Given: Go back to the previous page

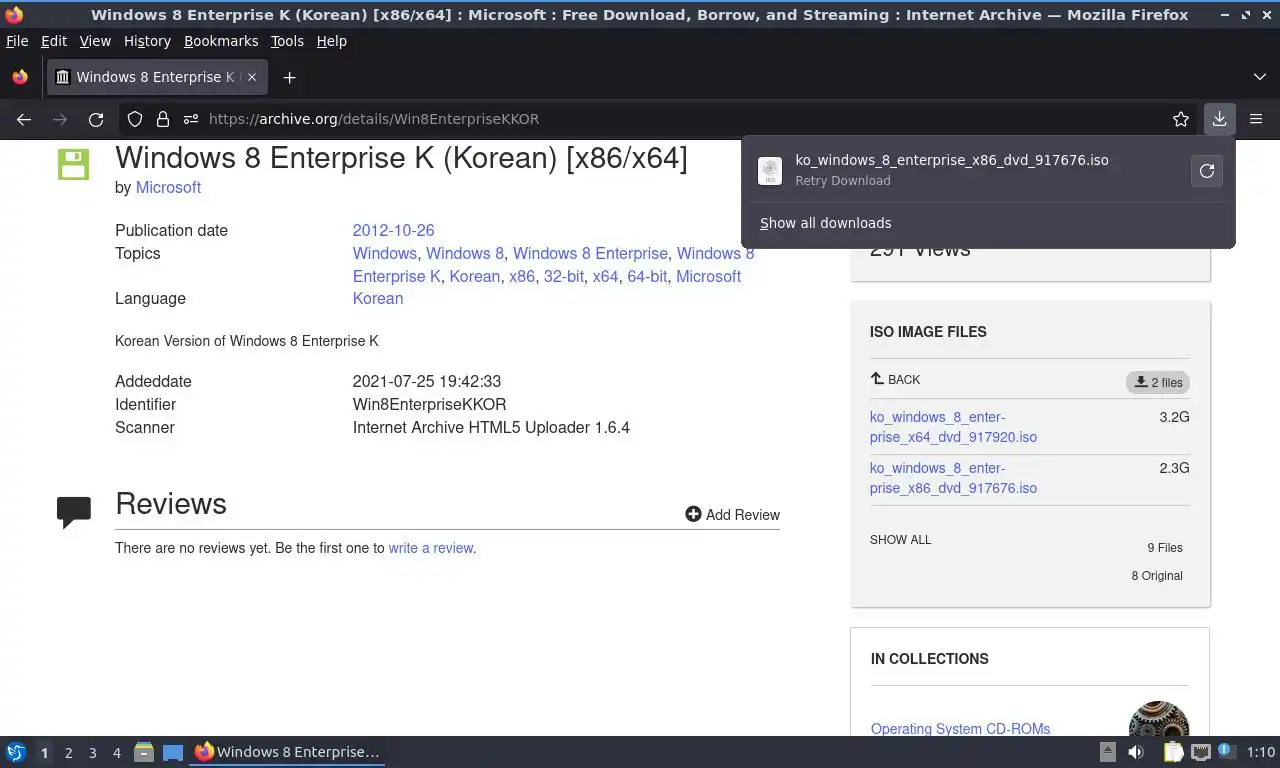Looking at the screenshot, I should tap(24, 119).
